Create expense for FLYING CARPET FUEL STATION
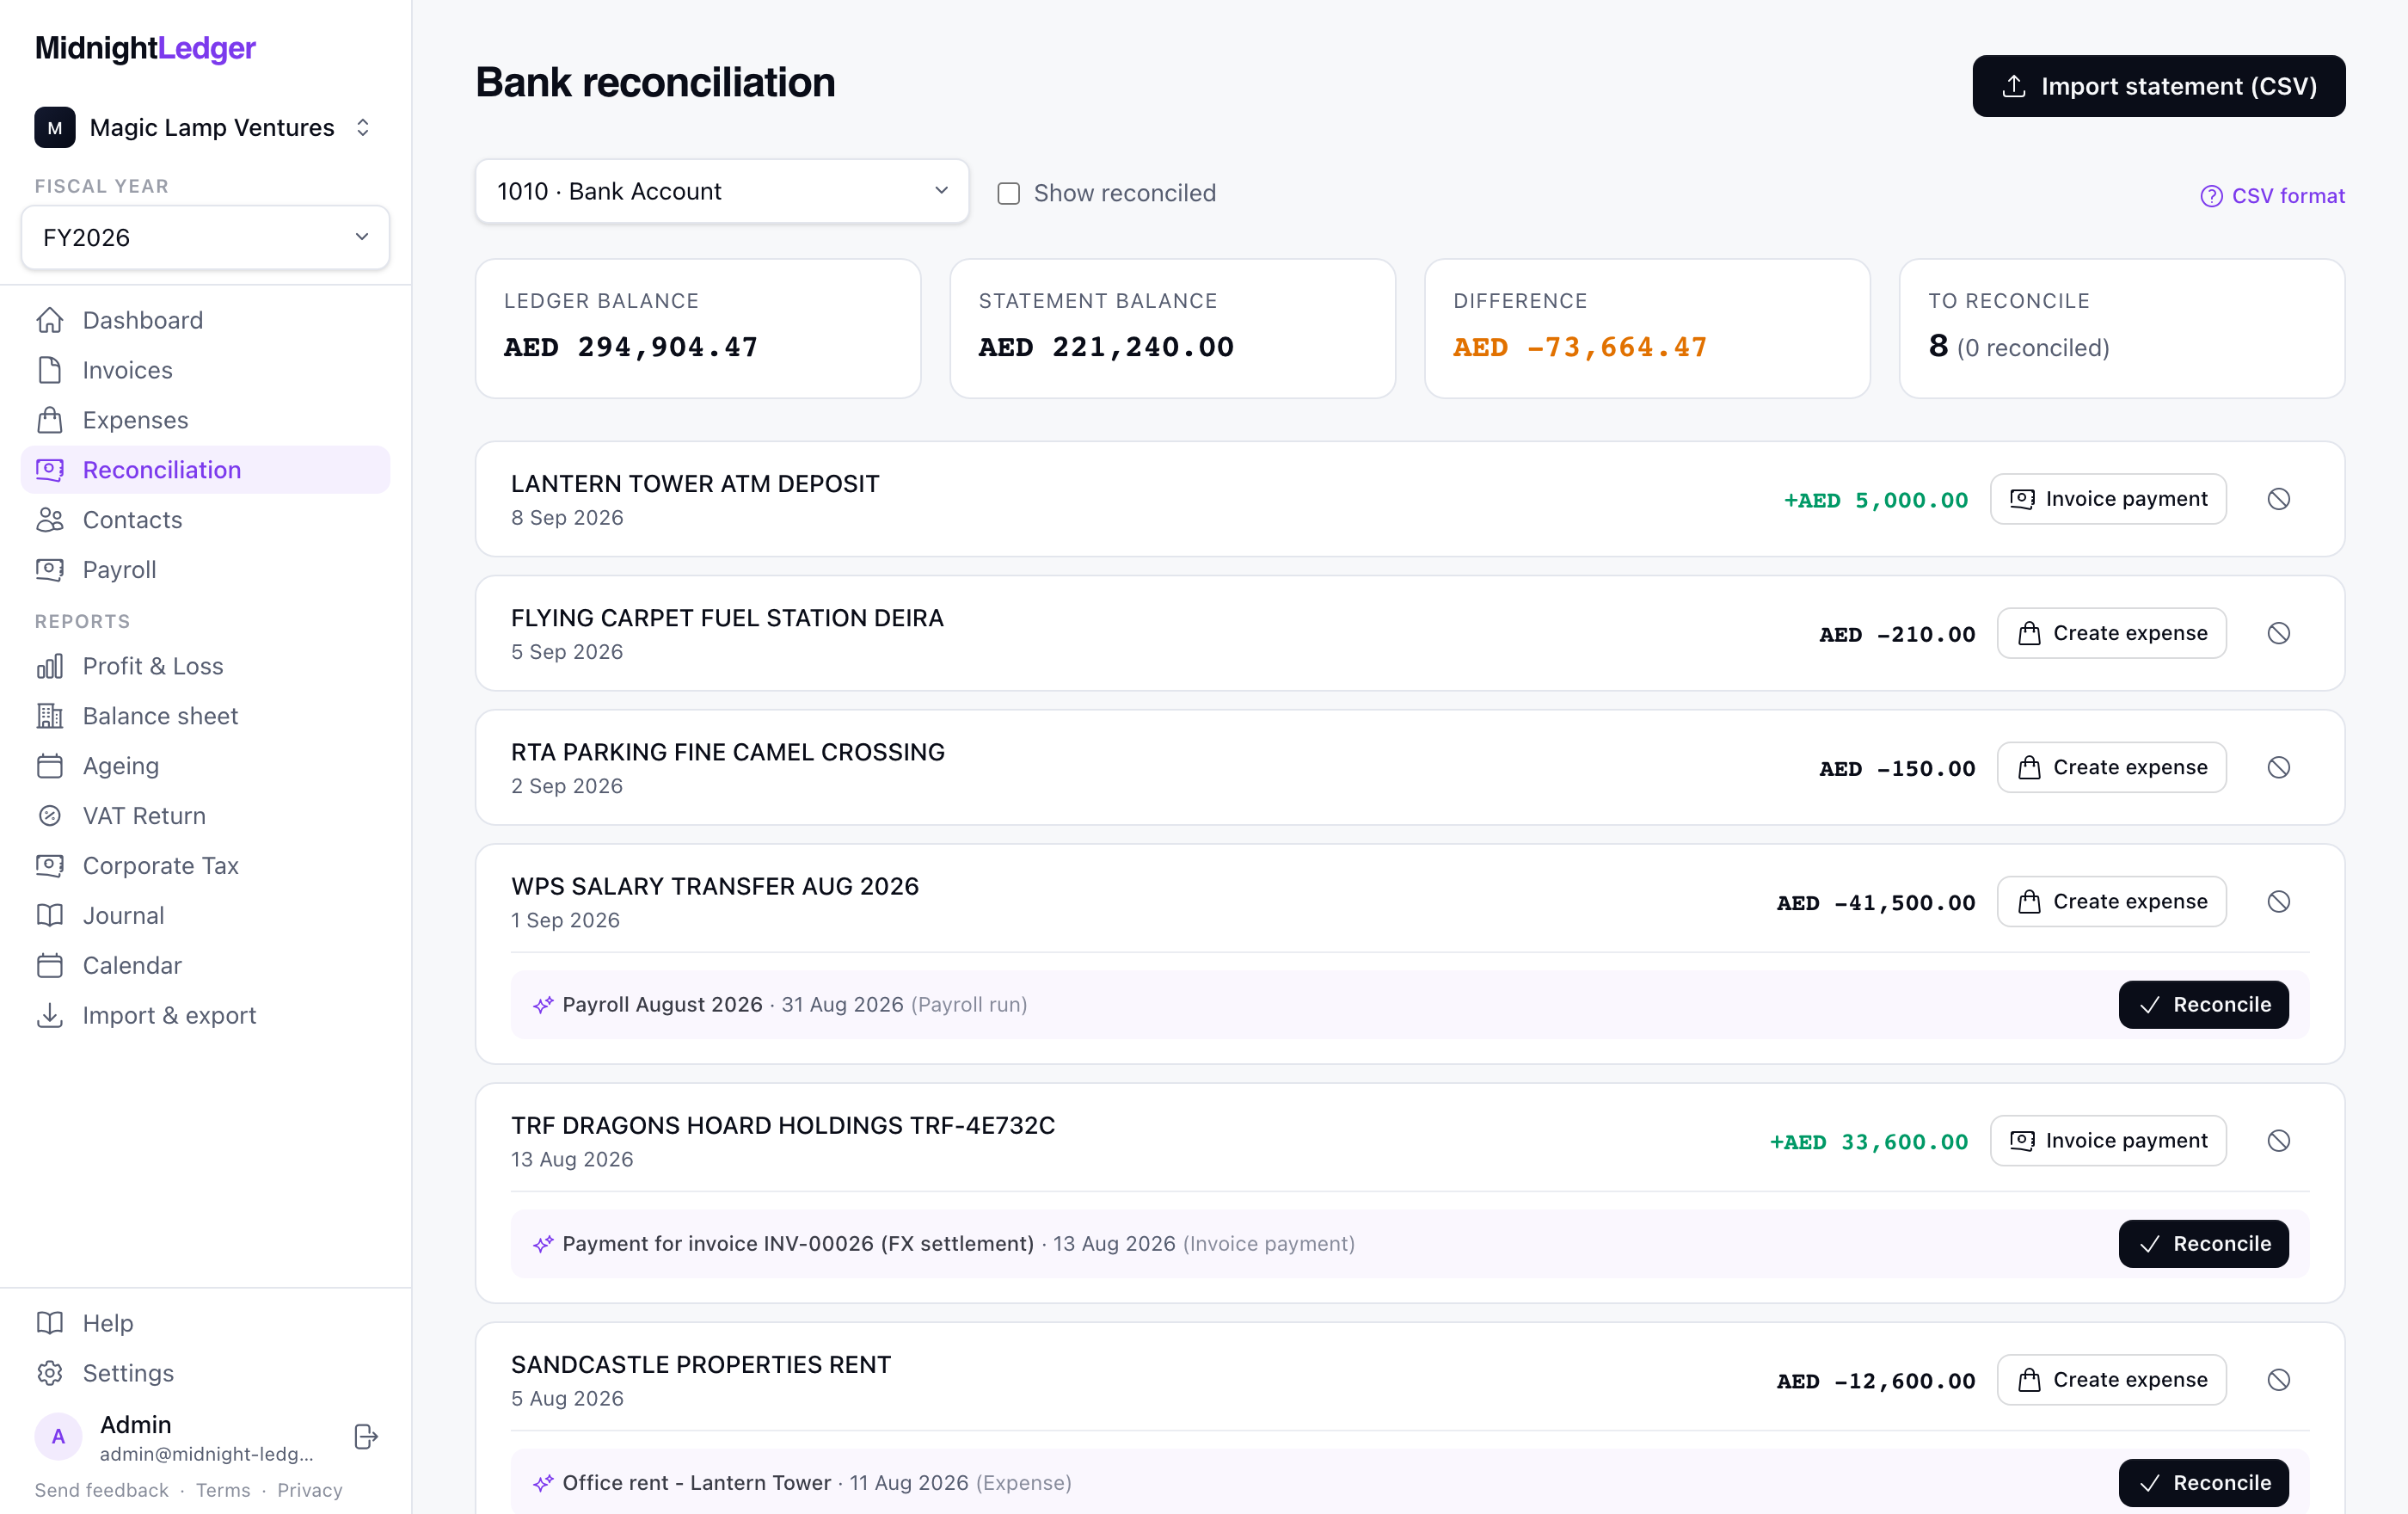The width and height of the screenshot is (2408, 1514). pyautogui.click(x=2111, y=633)
